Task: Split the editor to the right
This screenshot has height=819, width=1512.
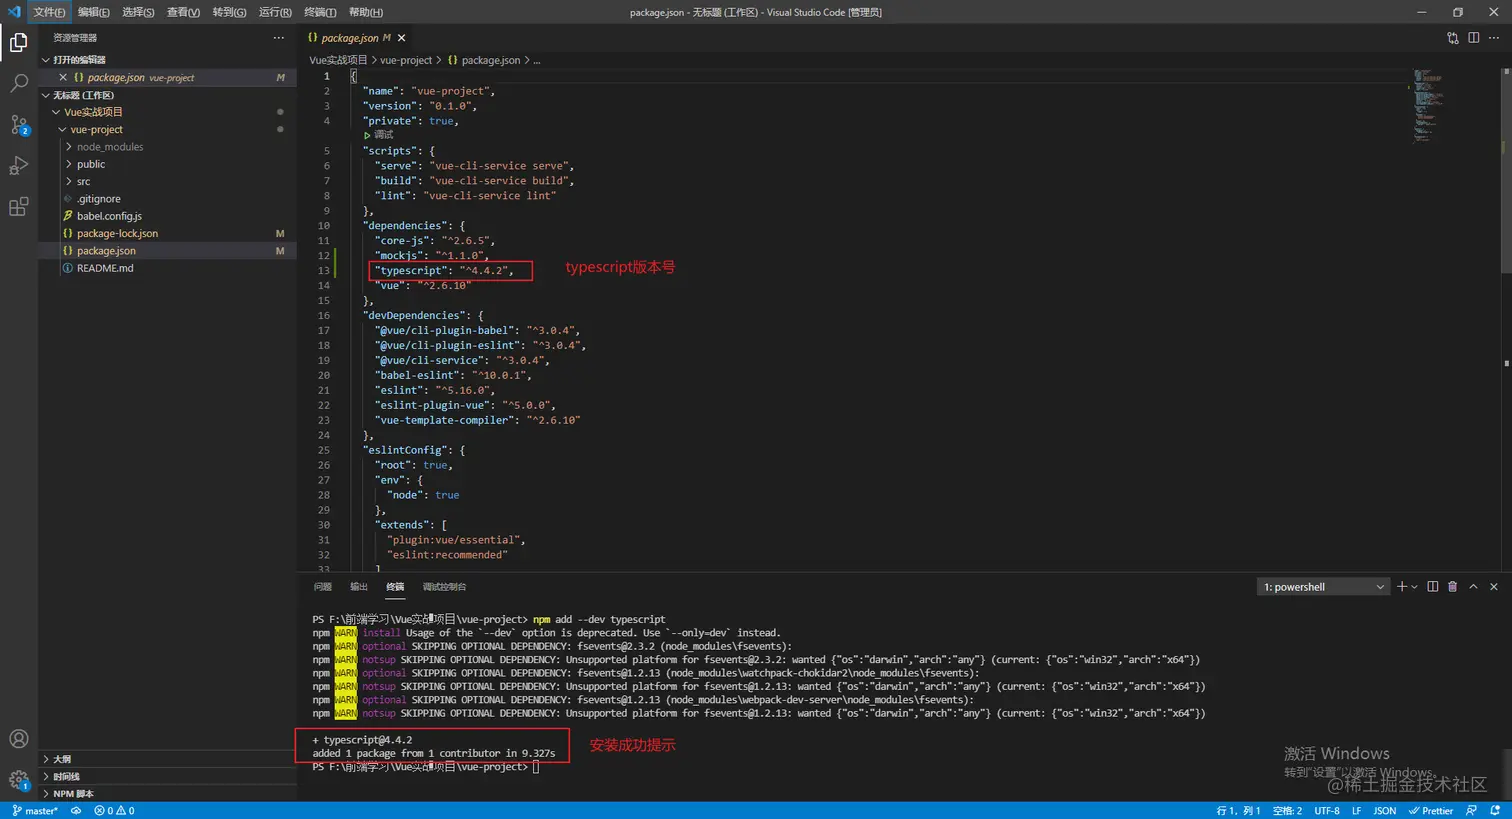Action: pyautogui.click(x=1474, y=38)
